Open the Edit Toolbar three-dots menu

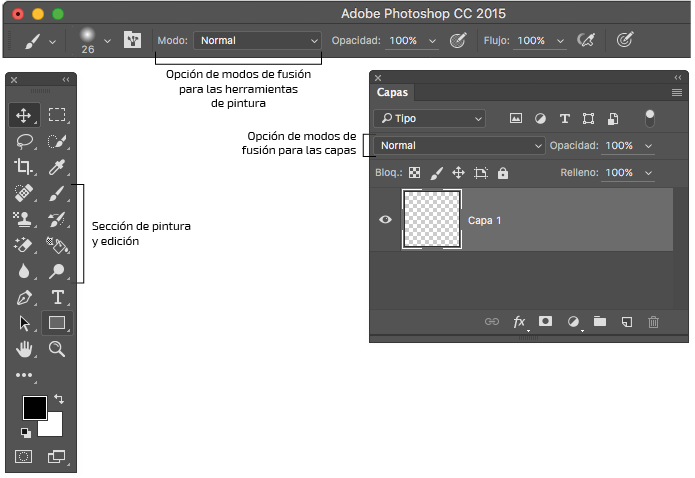[24, 375]
